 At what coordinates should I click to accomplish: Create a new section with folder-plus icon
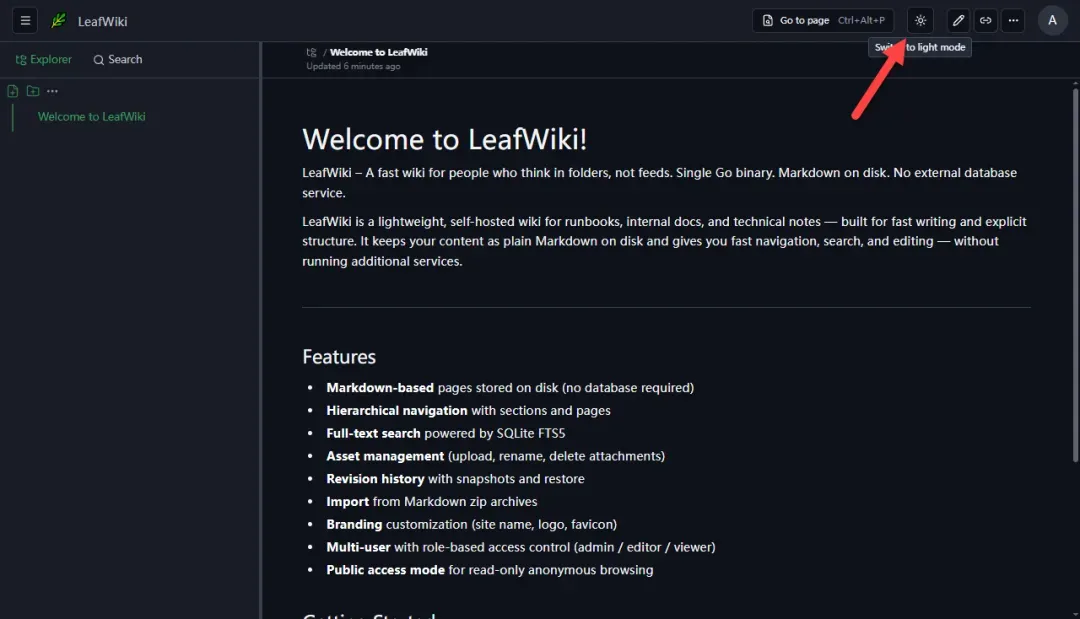[32, 91]
